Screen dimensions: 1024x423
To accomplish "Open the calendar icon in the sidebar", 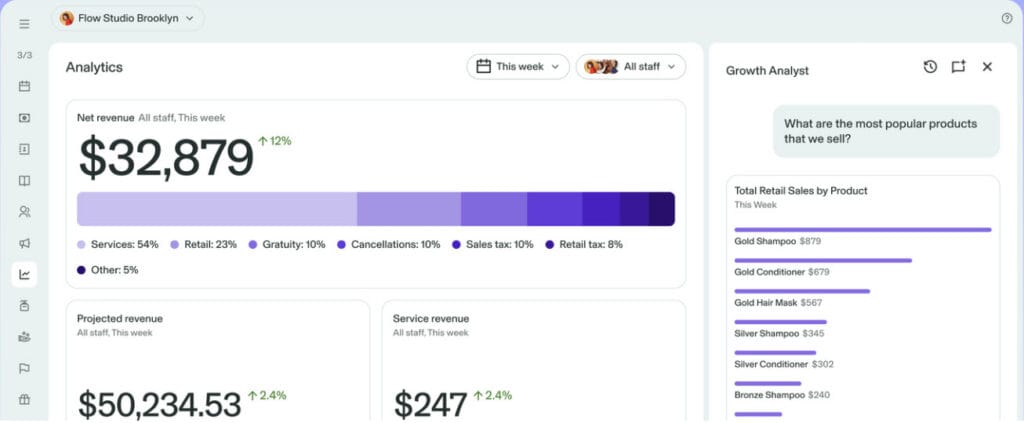I will coord(24,86).
